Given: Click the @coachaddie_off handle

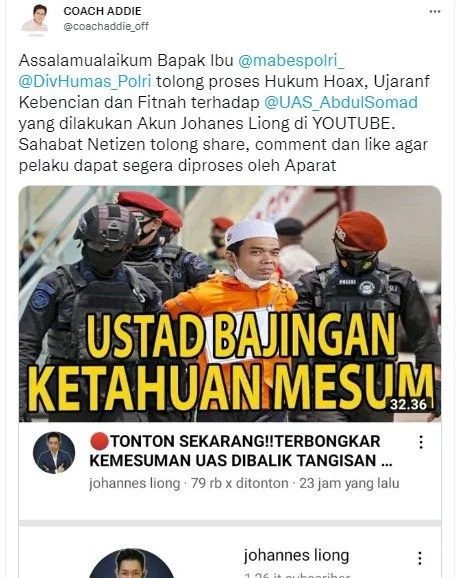Looking at the screenshot, I should (x=106, y=27).
